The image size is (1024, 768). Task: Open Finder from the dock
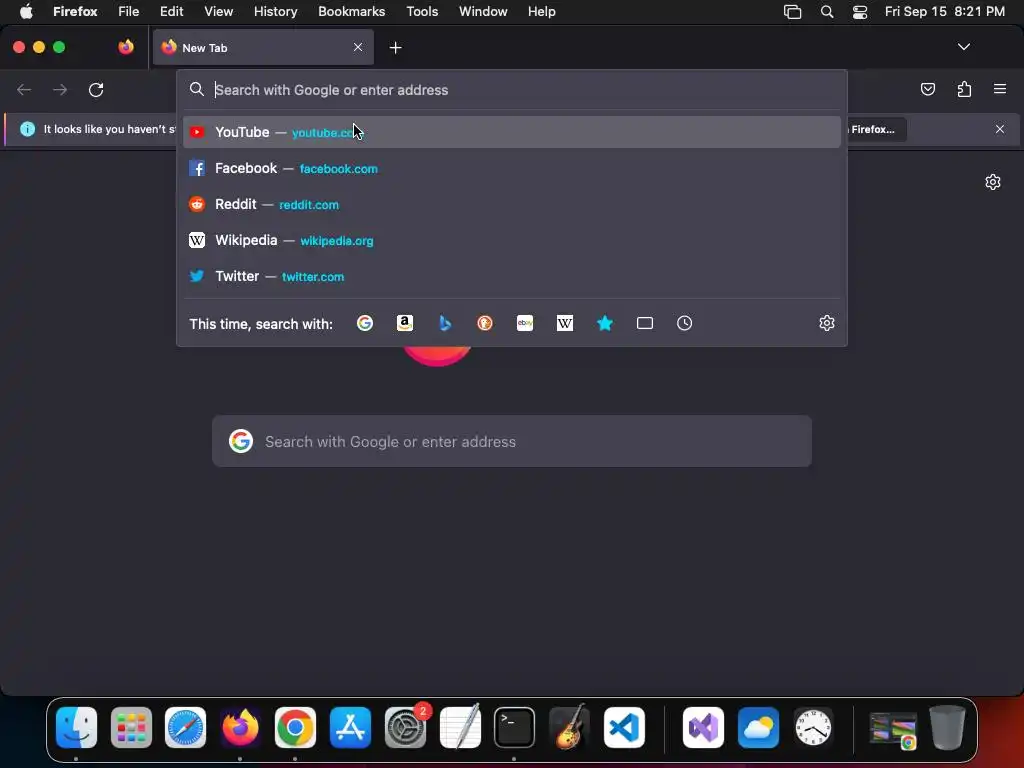point(76,727)
